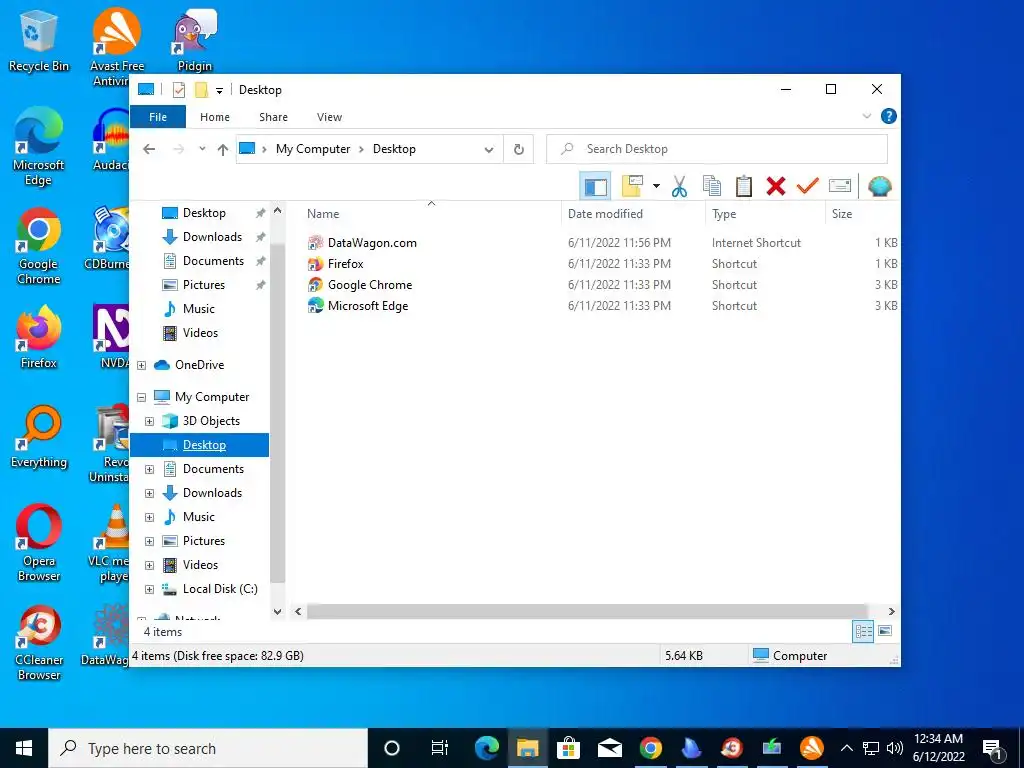The width and height of the screenshot is (1024, 768).
Task: Click the New folder icon in title bar
Action: (x=201, y=89)
